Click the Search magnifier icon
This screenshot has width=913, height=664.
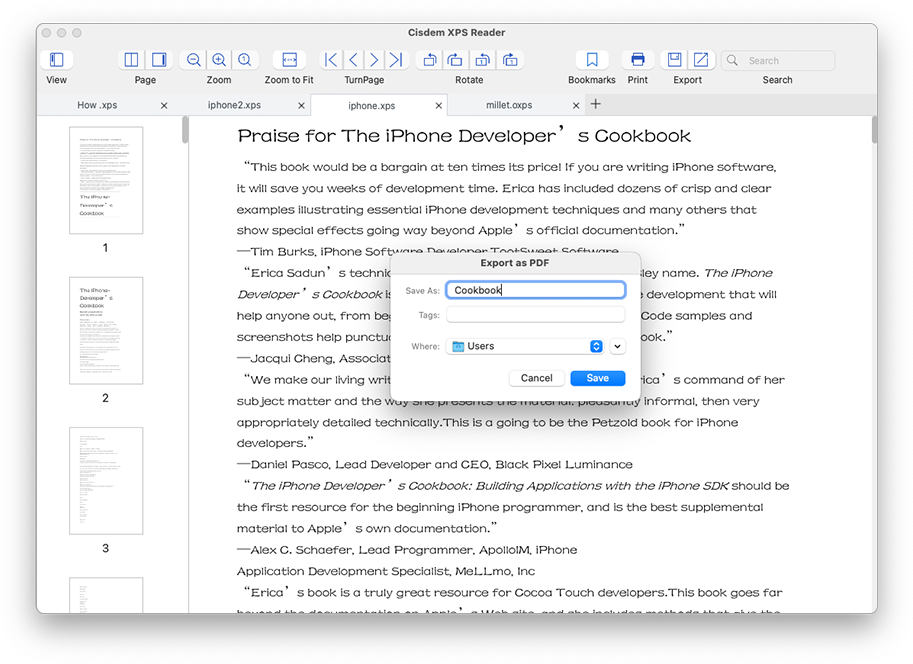732,61
